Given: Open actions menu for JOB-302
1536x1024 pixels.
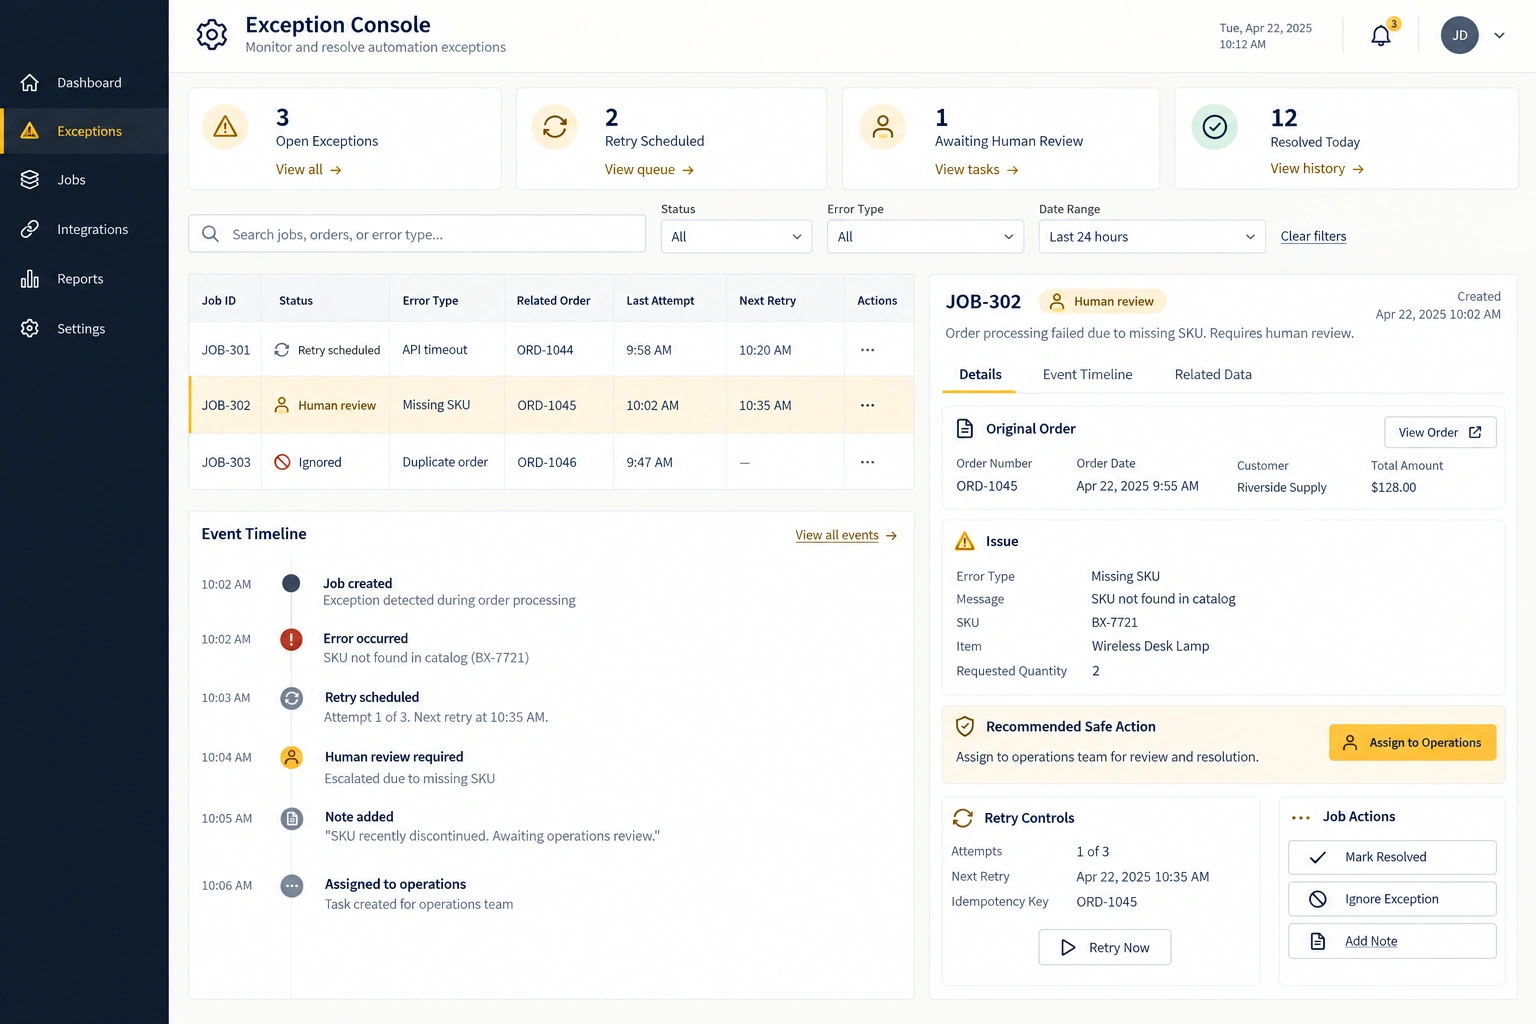Looking at the screenshot, I should pos(867,405).
